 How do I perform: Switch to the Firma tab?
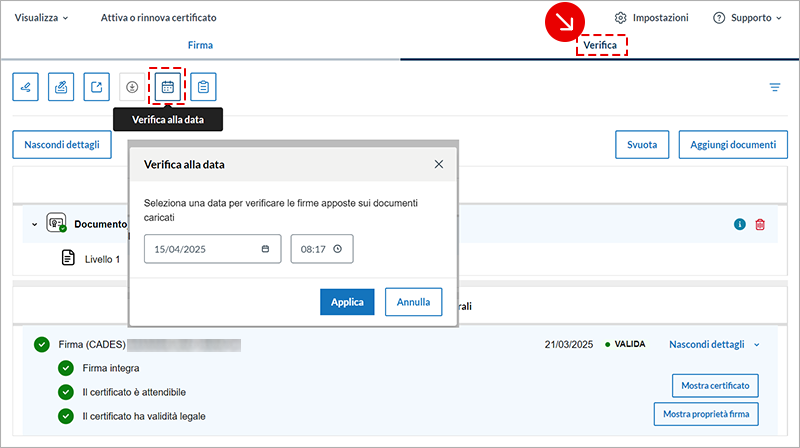(x=200, y=45)
